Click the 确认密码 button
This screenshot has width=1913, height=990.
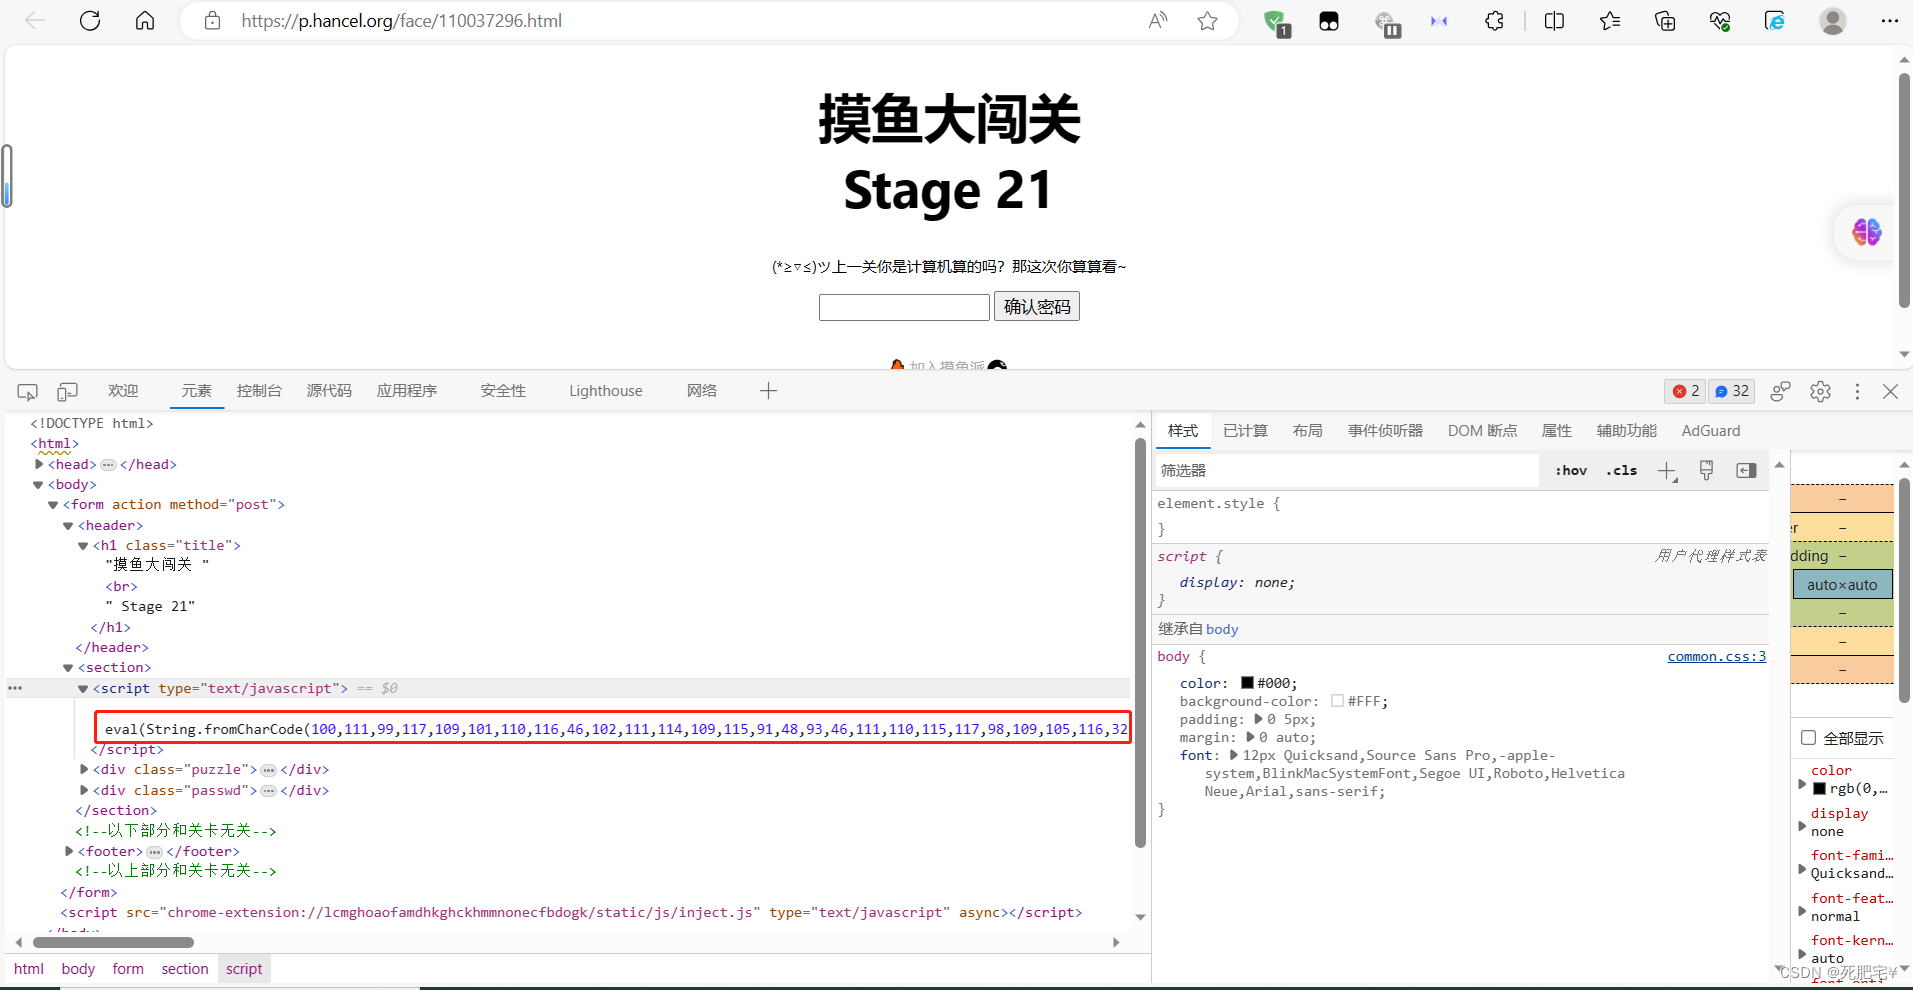[x=1037, y=307]
